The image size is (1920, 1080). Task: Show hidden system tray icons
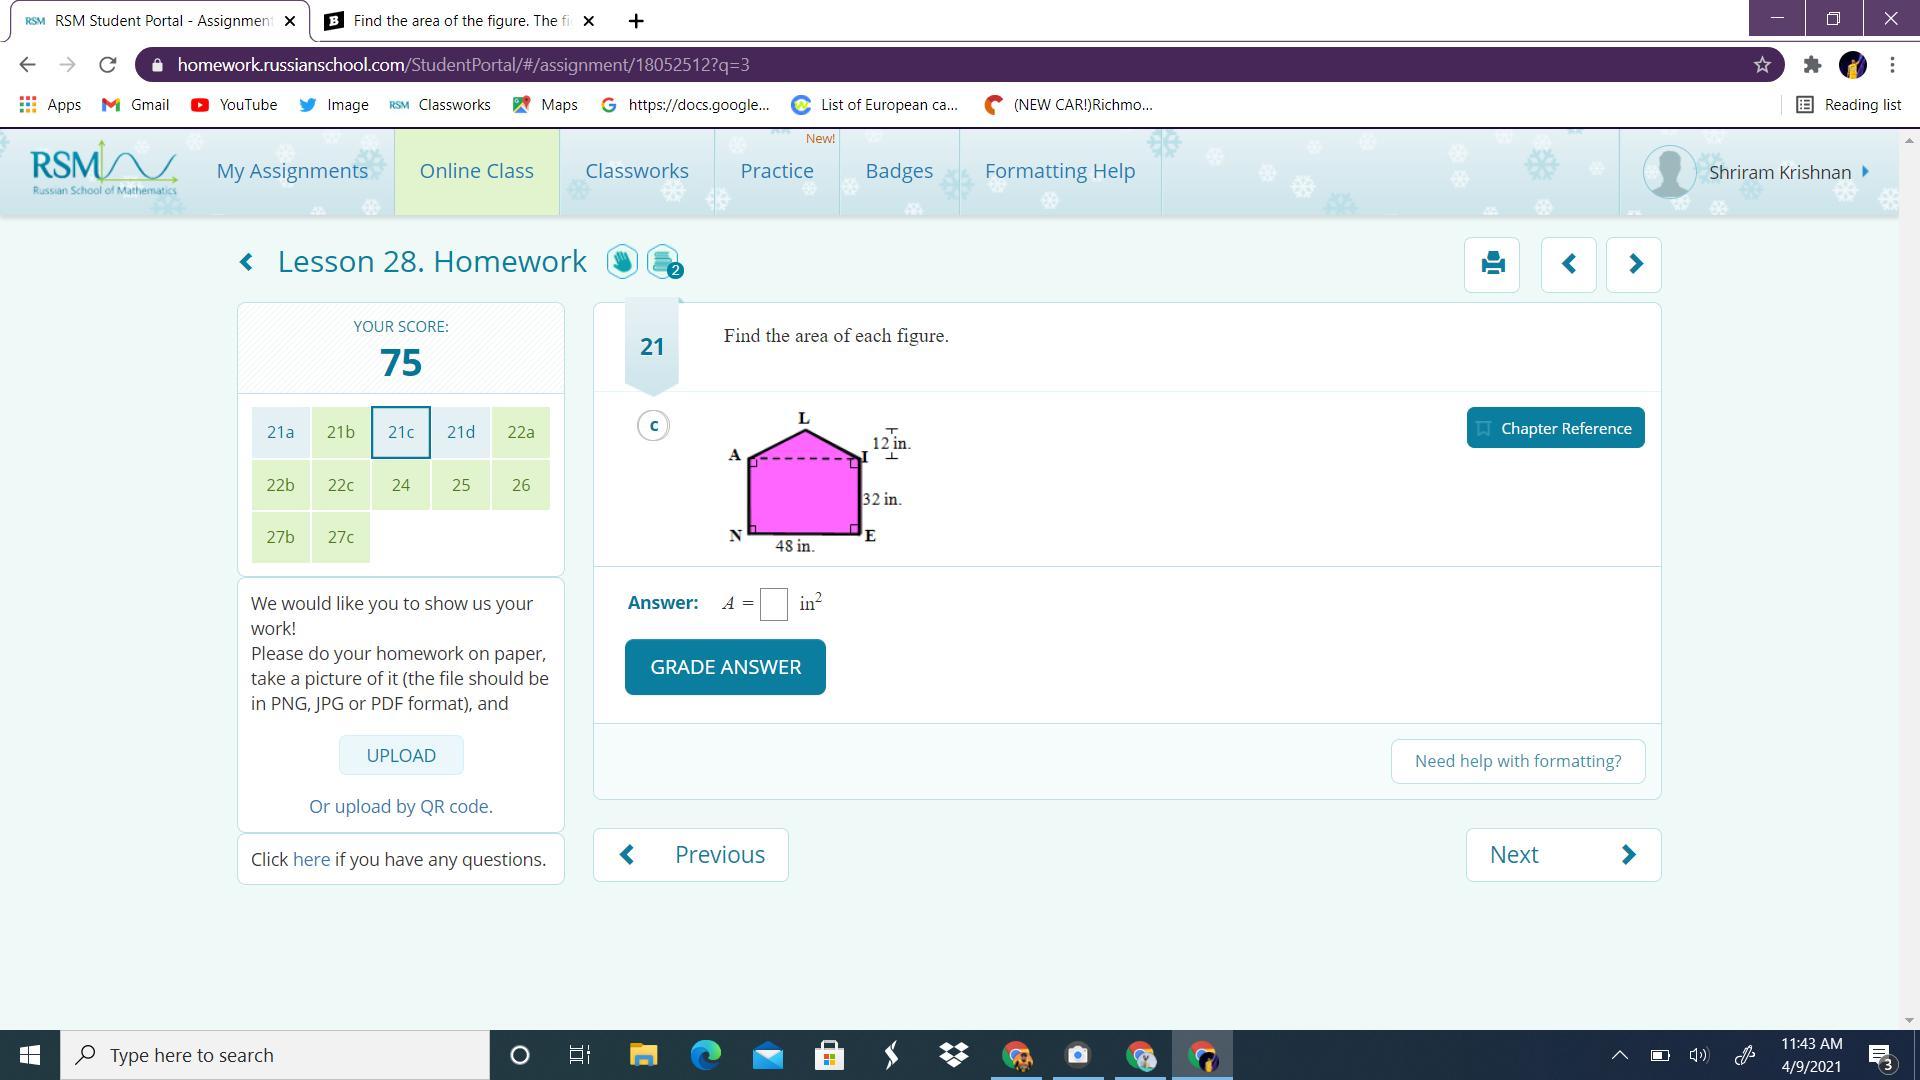pos(1619,1055)
